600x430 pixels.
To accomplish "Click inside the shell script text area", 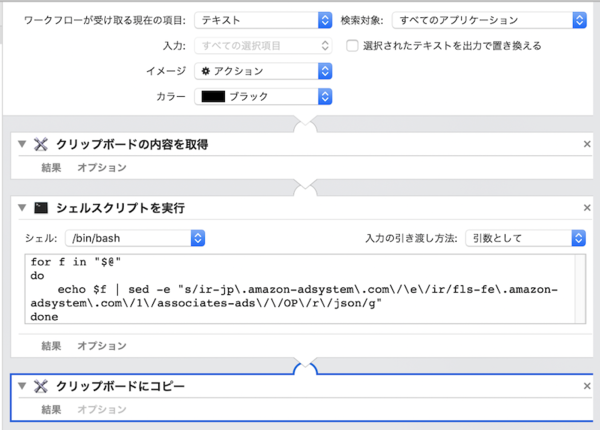I will click(300, 290).
